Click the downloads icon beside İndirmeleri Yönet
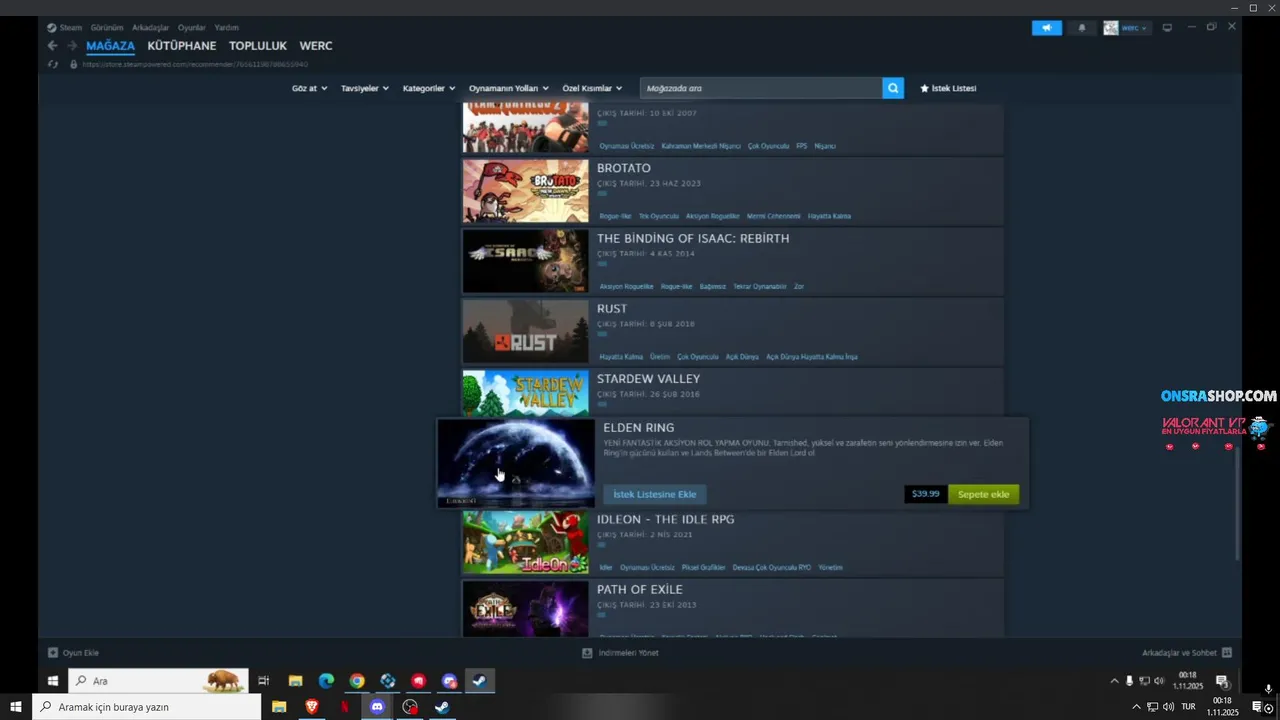The image size is (1280, 720). (x=587, y=653)
